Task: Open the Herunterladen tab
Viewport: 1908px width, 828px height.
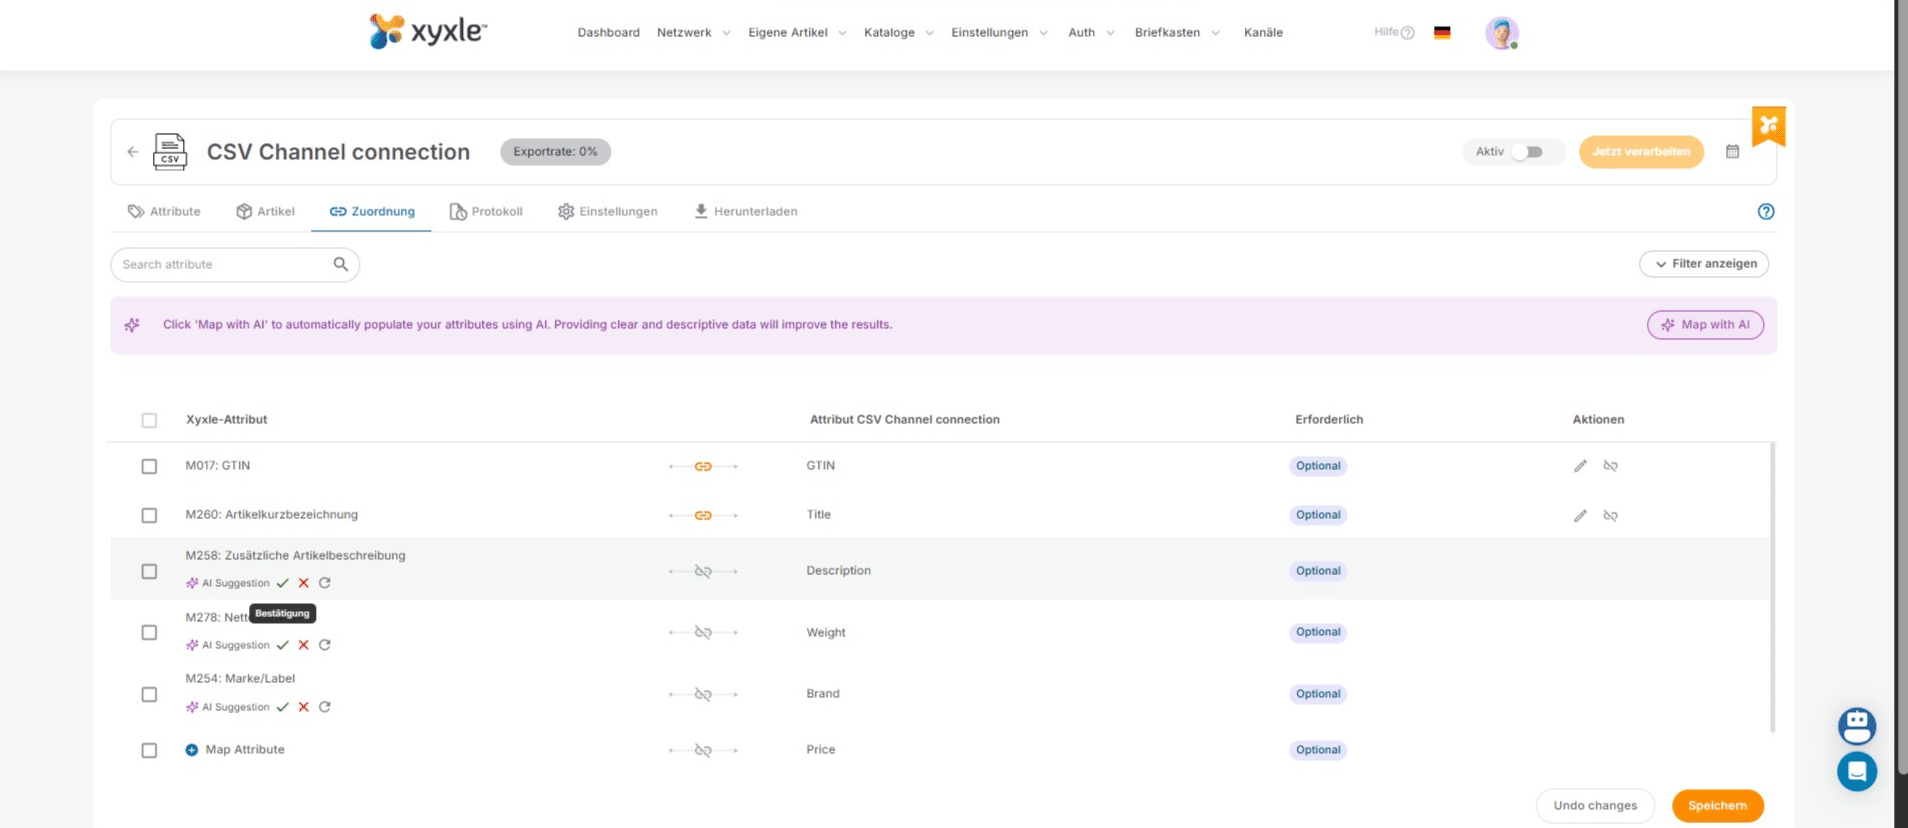Action: point(746,212)
